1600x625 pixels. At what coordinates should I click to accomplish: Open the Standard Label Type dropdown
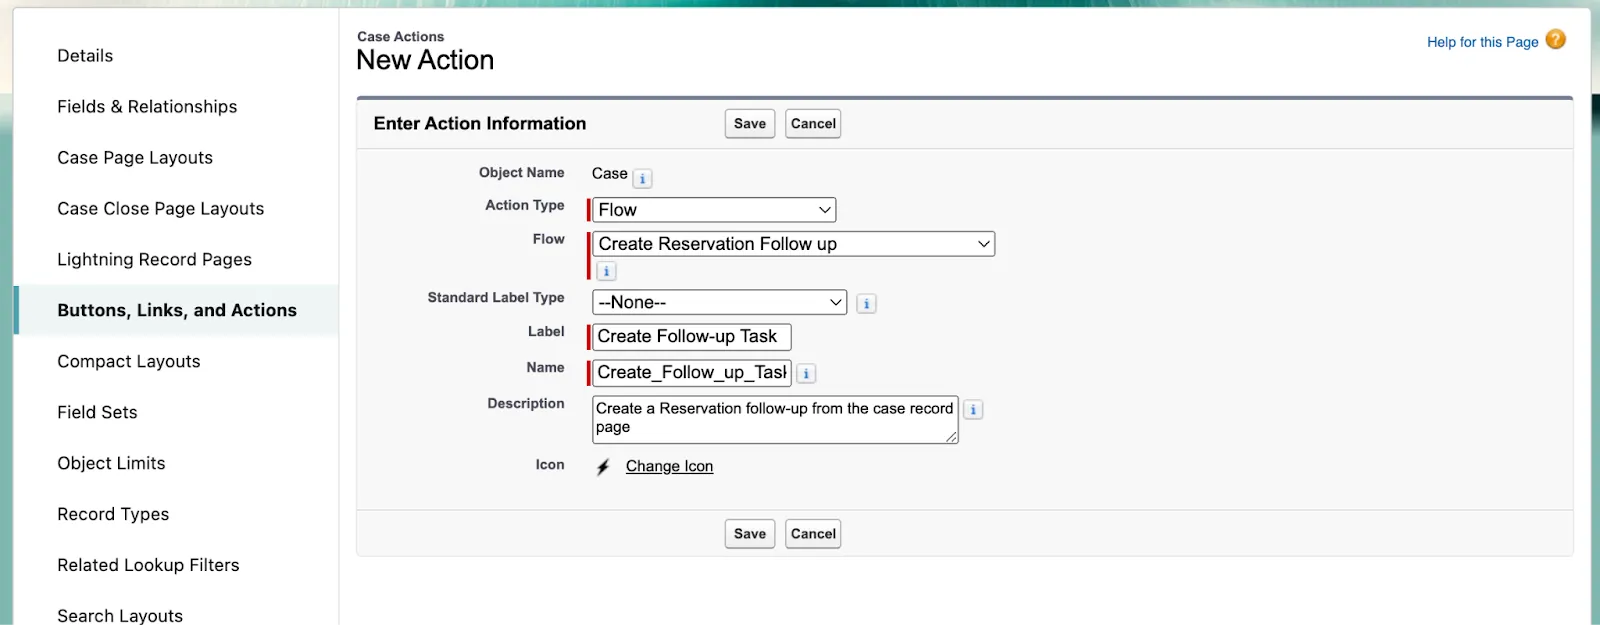719,302
